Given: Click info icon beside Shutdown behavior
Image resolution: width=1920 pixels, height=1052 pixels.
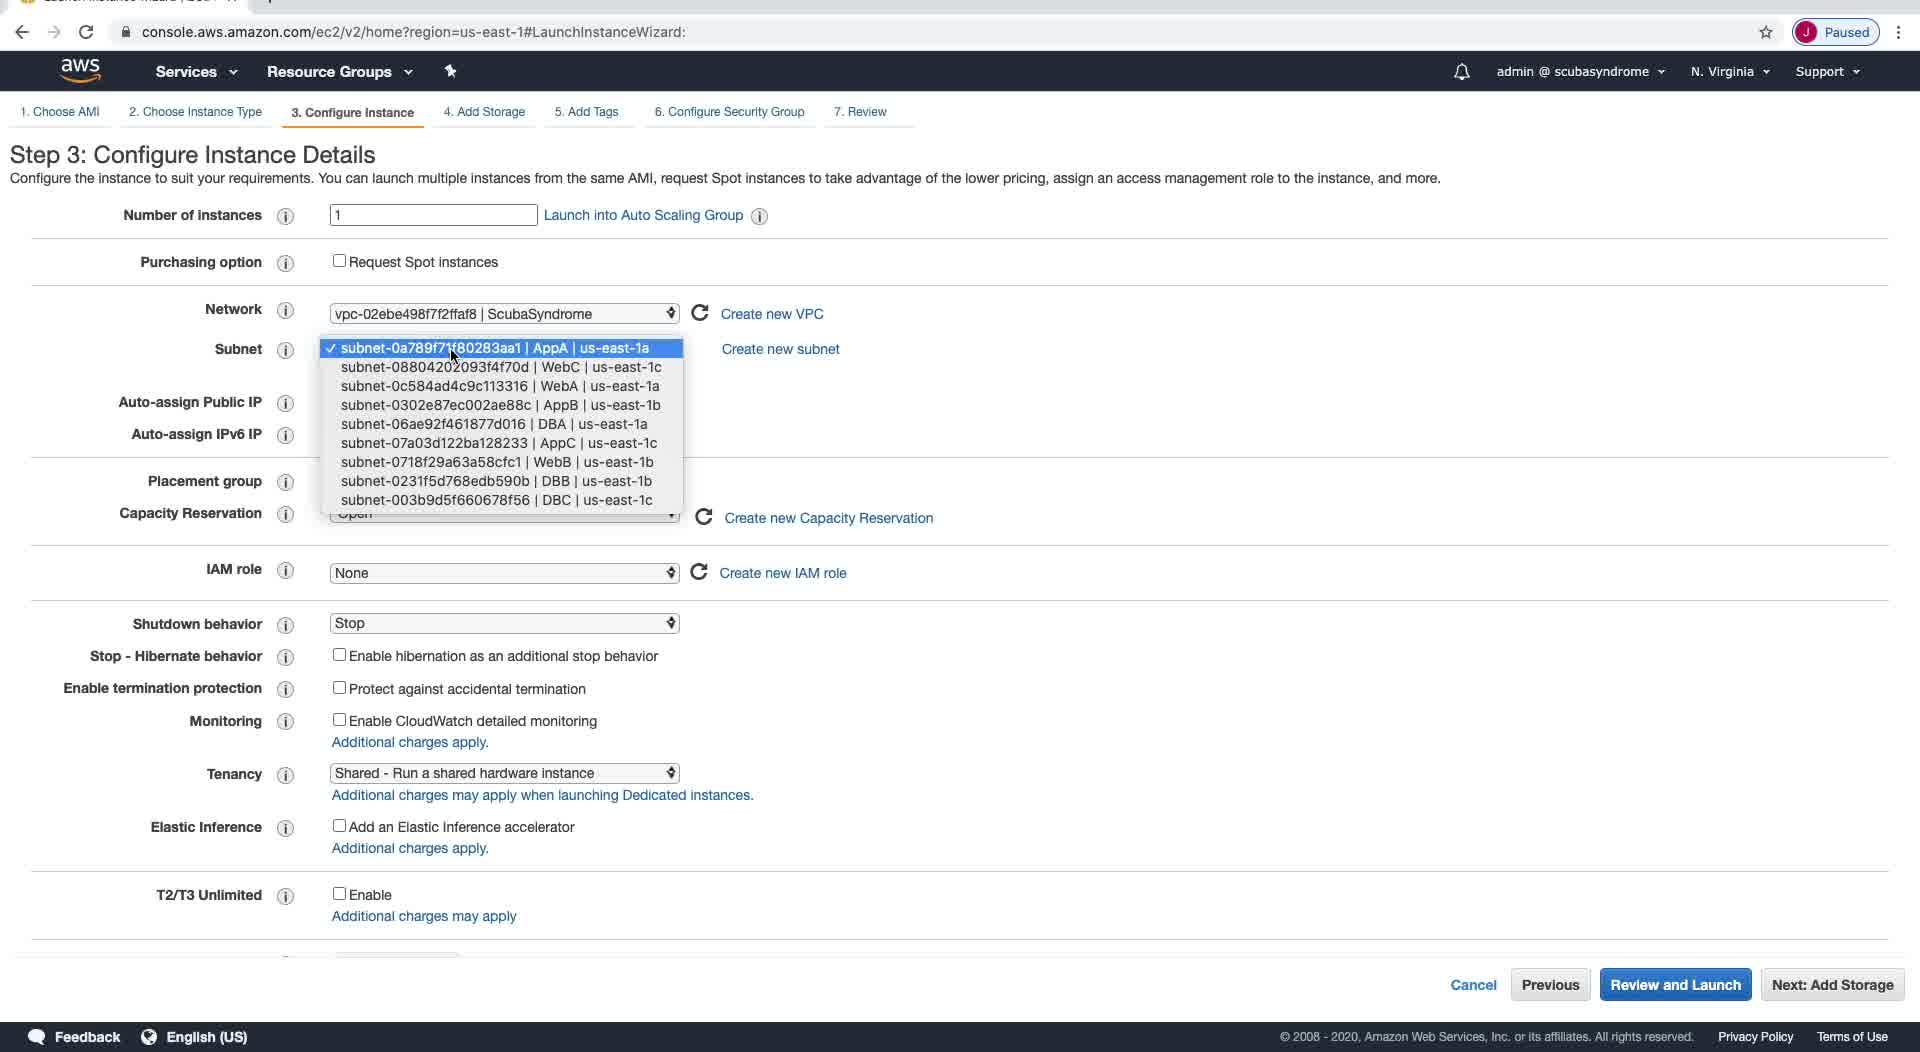Looking at the screenshot, I should (285, 625).
